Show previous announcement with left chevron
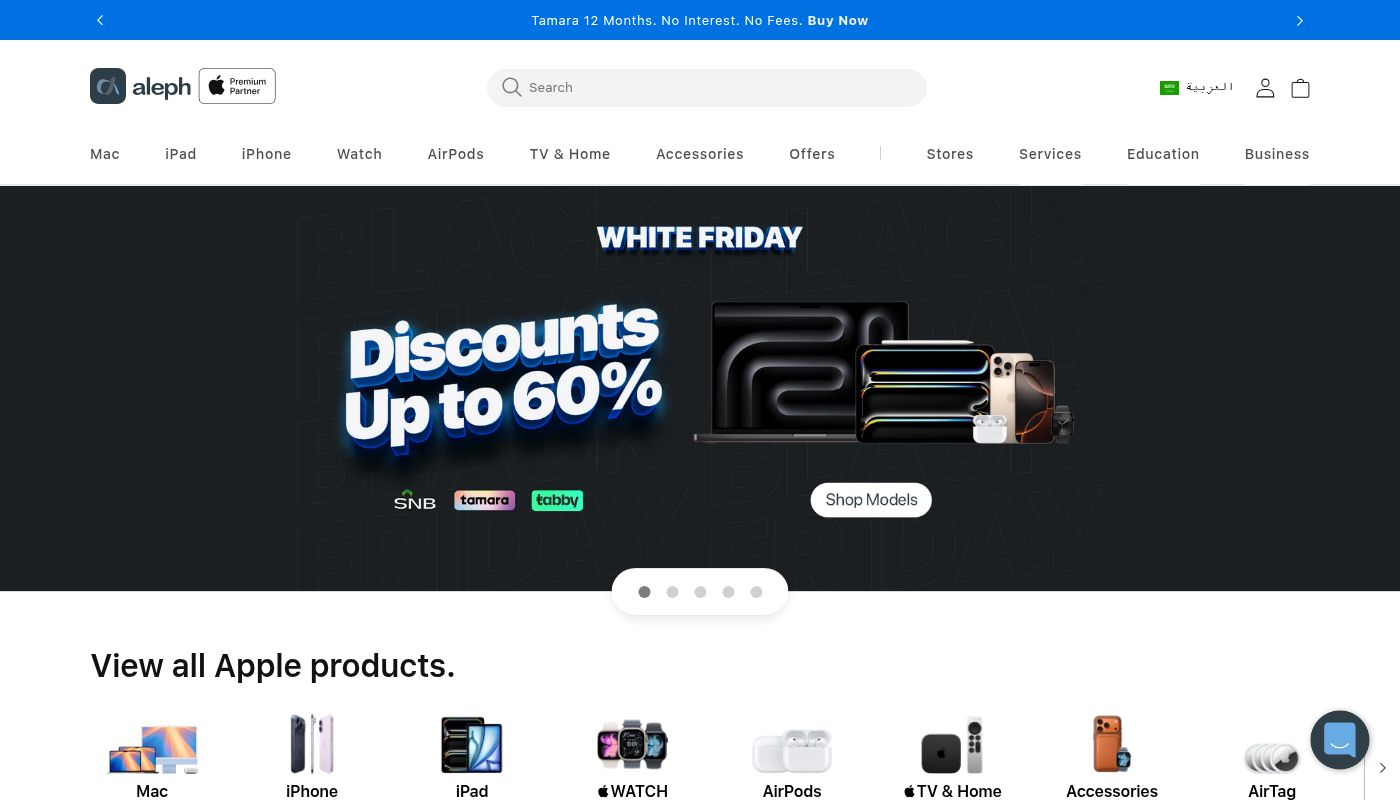Image resolution: width=1400 pixels, height=800 pixels. pos(100,20)
